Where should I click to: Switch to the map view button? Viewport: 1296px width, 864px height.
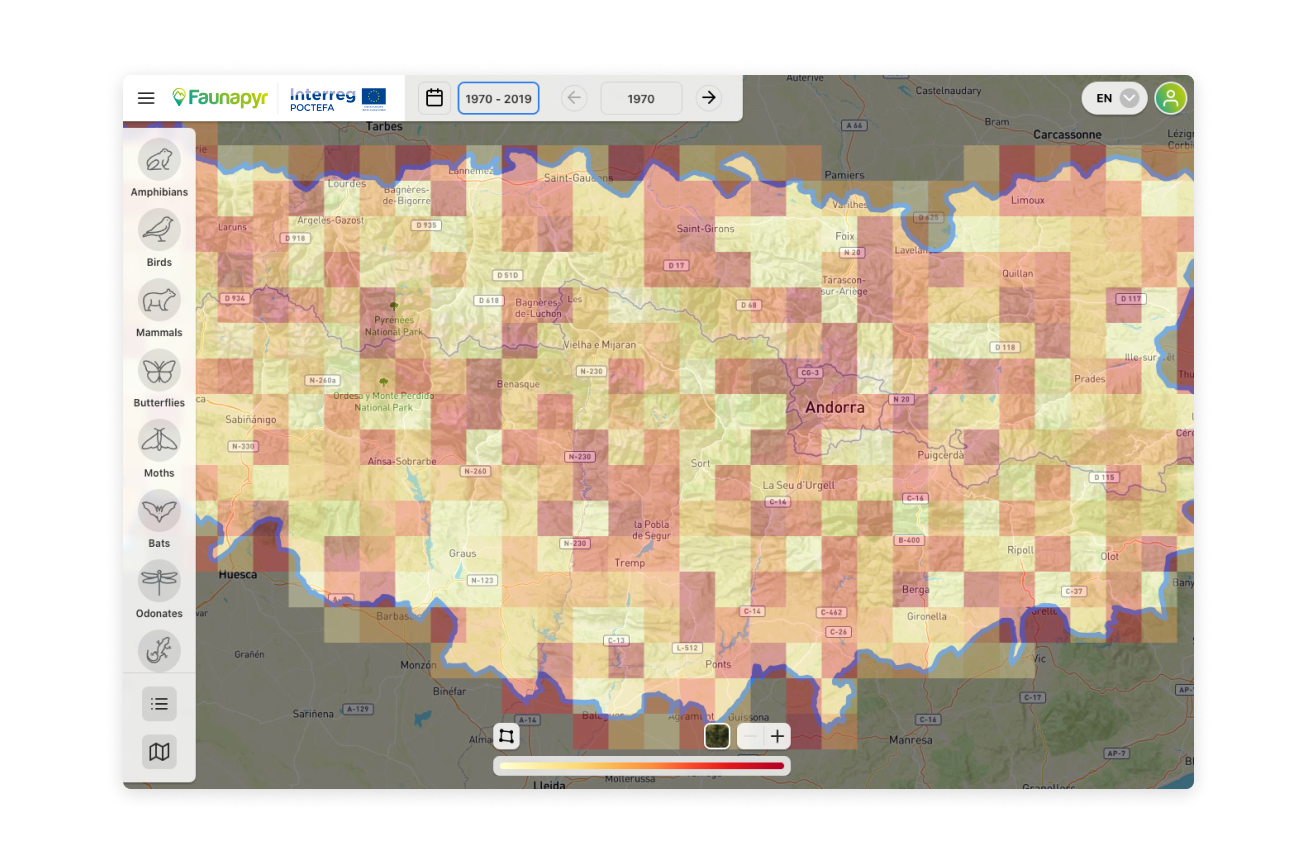[159, 751]
